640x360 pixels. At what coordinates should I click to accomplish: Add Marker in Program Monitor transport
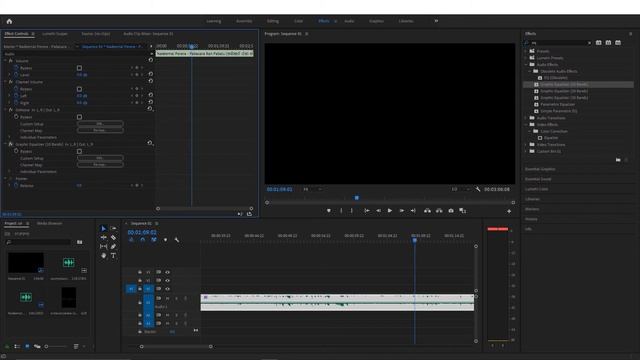point(329,211)
